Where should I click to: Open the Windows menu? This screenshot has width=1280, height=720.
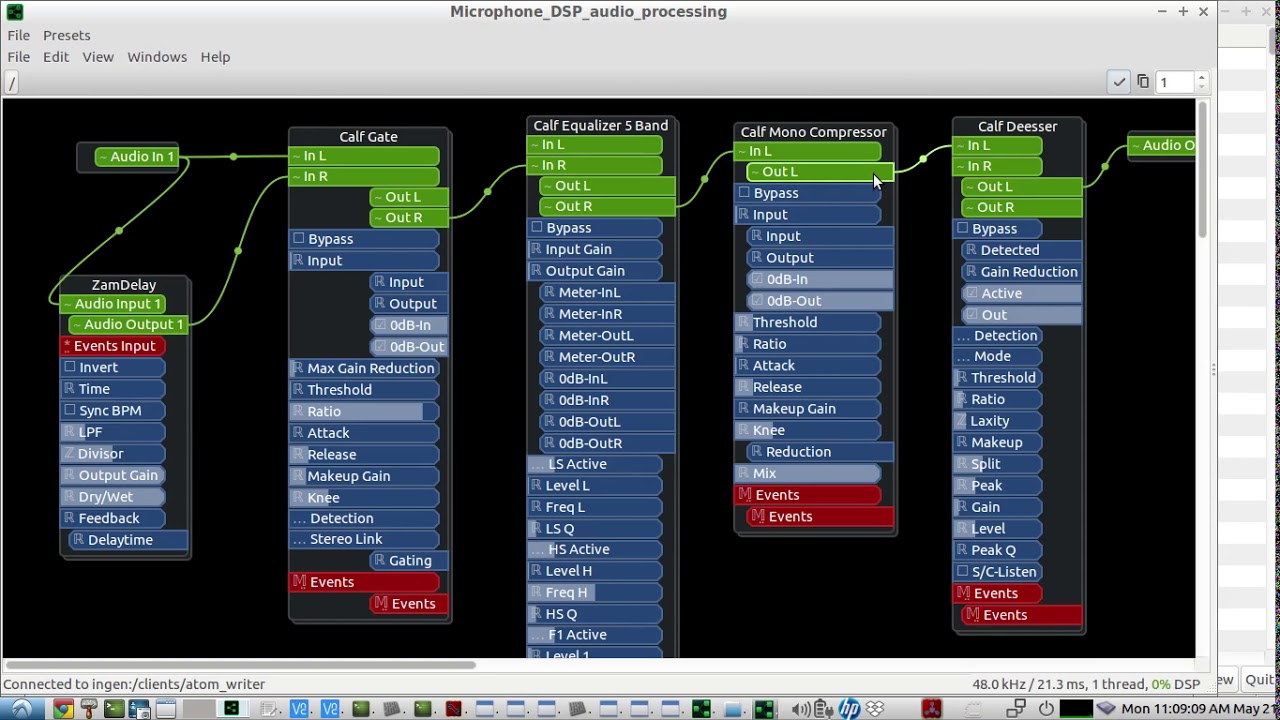click(x=157, y=57)
